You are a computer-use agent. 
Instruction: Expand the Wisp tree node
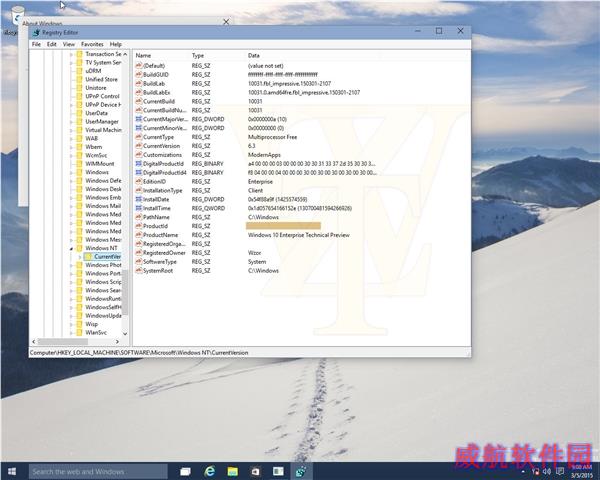coord(72,324)
